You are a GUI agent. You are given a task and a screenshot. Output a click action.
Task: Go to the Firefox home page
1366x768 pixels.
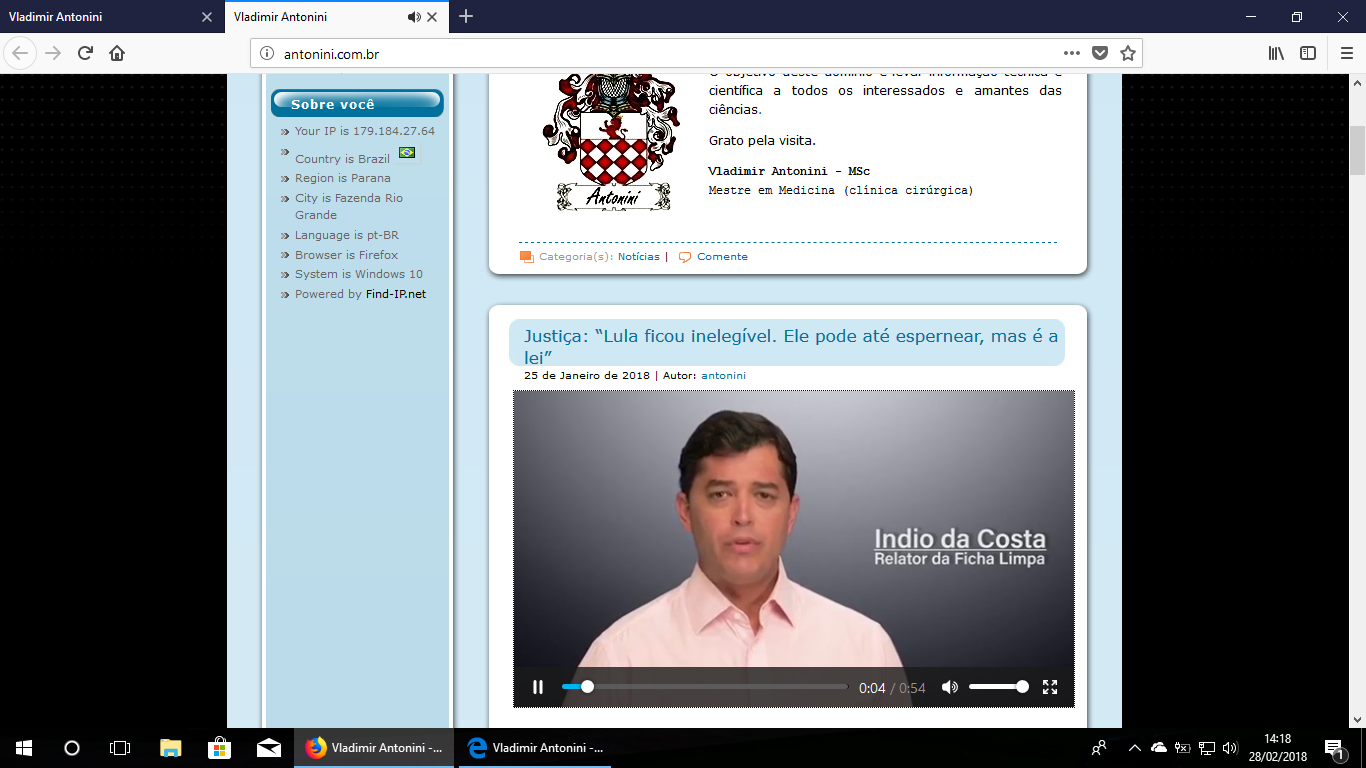tap(117, 53)
